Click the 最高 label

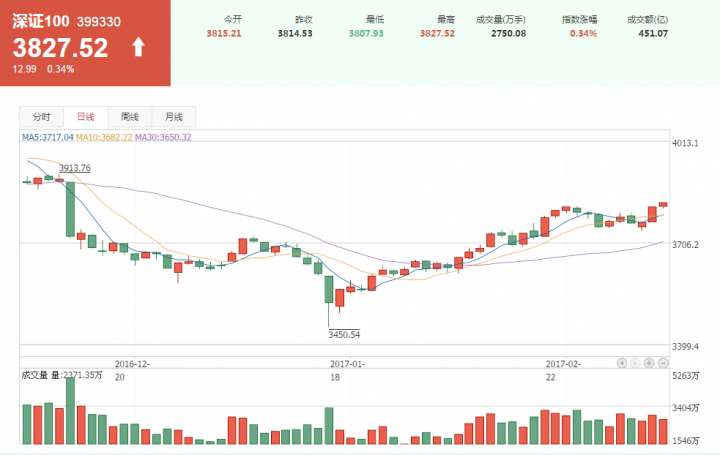pos(446,19)
